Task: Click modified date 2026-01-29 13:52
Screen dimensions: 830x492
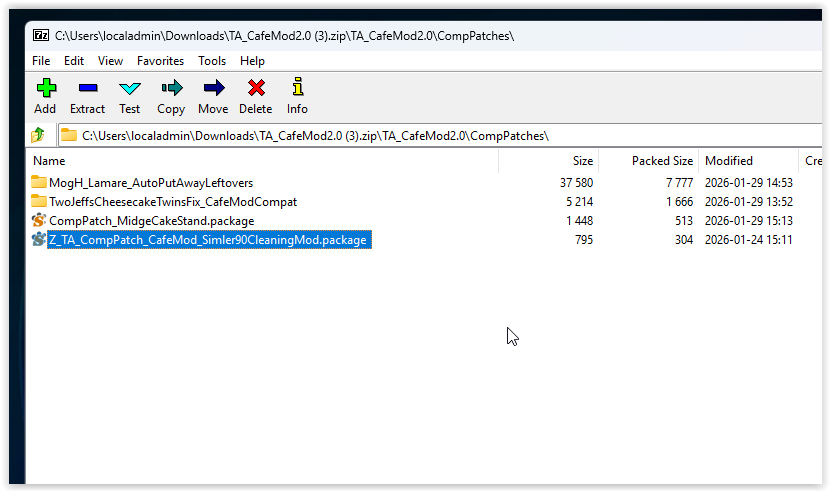Action: click(748, 202)
